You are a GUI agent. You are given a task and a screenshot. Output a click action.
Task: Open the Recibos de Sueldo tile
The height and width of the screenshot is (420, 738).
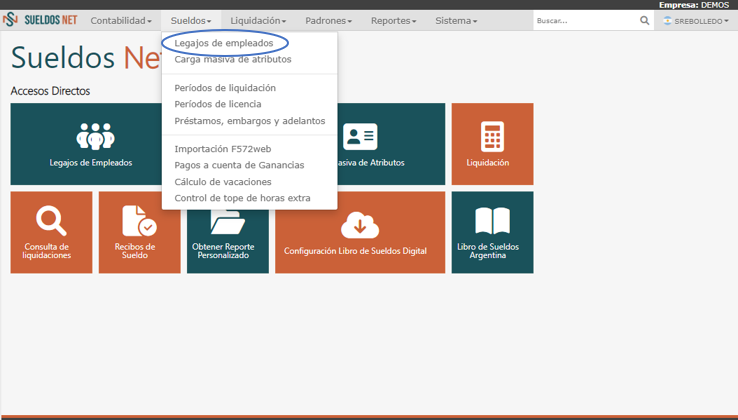[139, 232]
